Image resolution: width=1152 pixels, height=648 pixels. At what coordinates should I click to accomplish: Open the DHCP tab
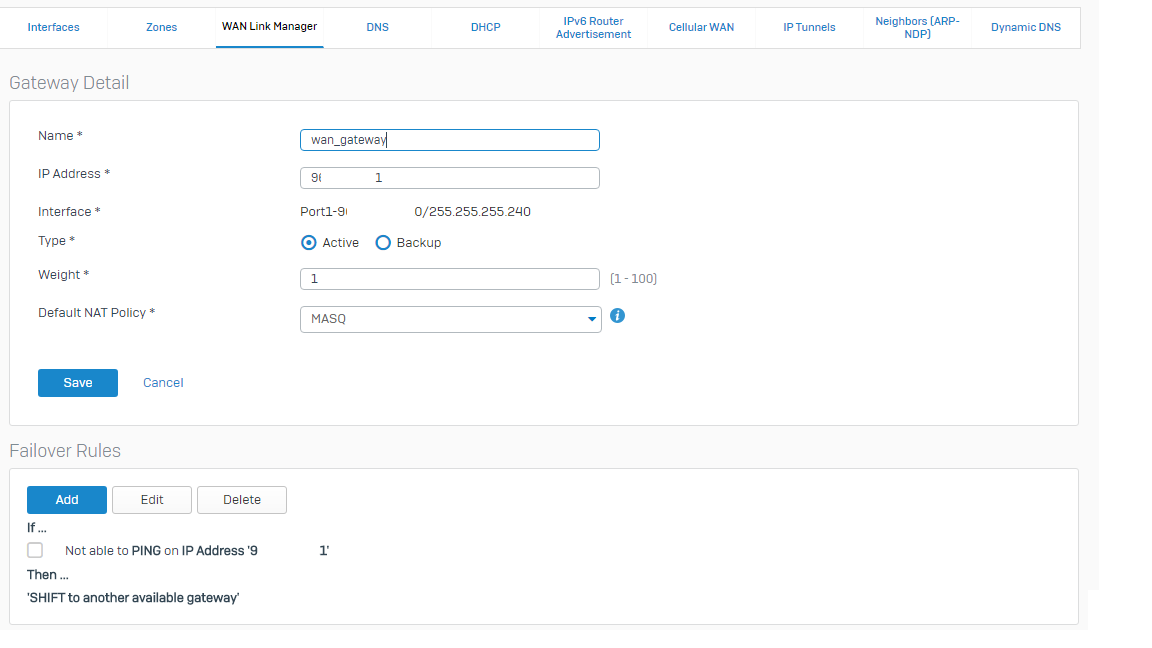click(x=485, y=27)
